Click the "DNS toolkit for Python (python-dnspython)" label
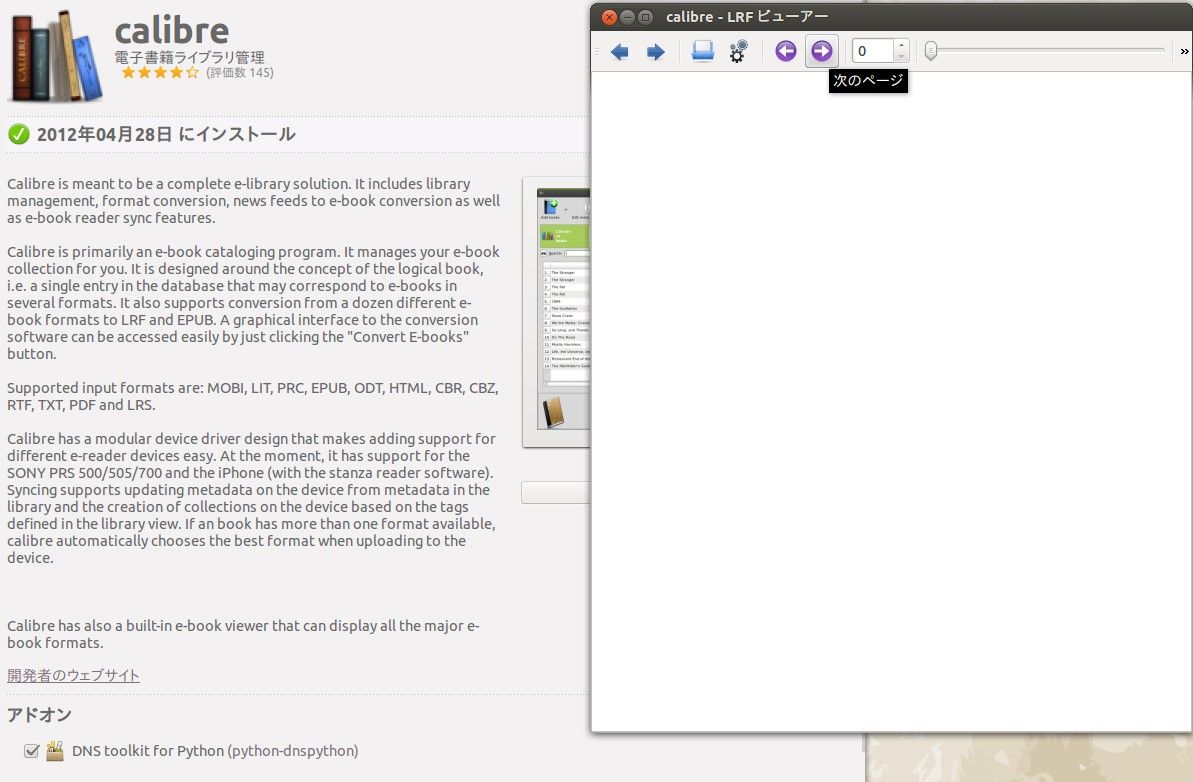 pyautogui.click(x=215, y=751)
